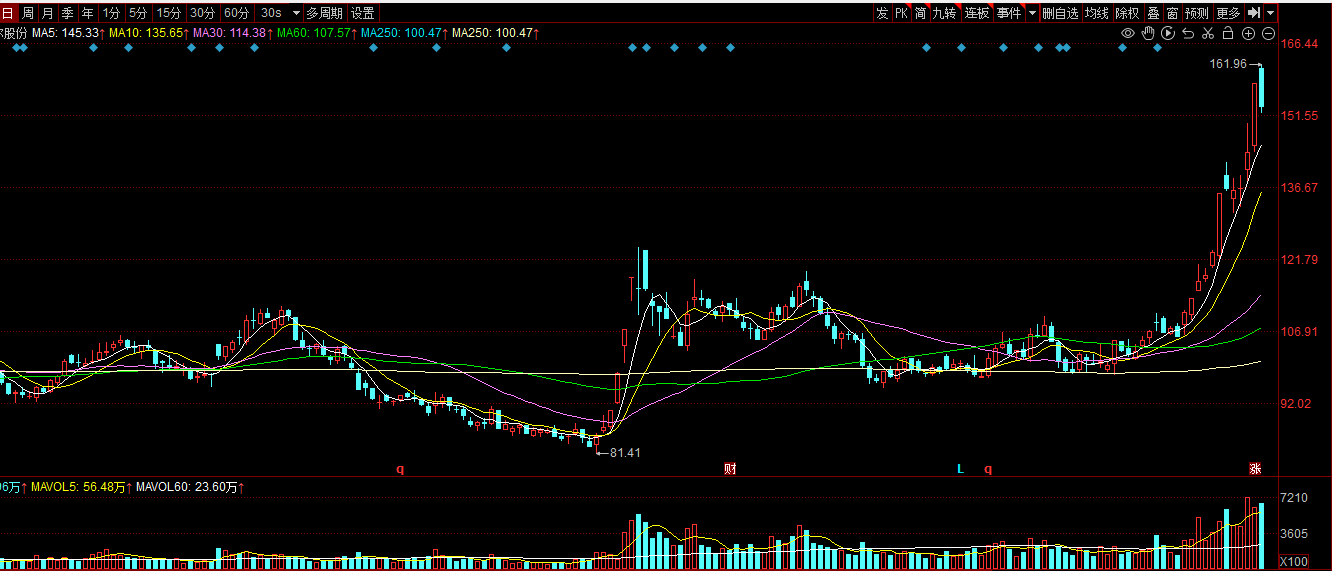
Task: Select the 30s period tab
Action: click(271, 13)
